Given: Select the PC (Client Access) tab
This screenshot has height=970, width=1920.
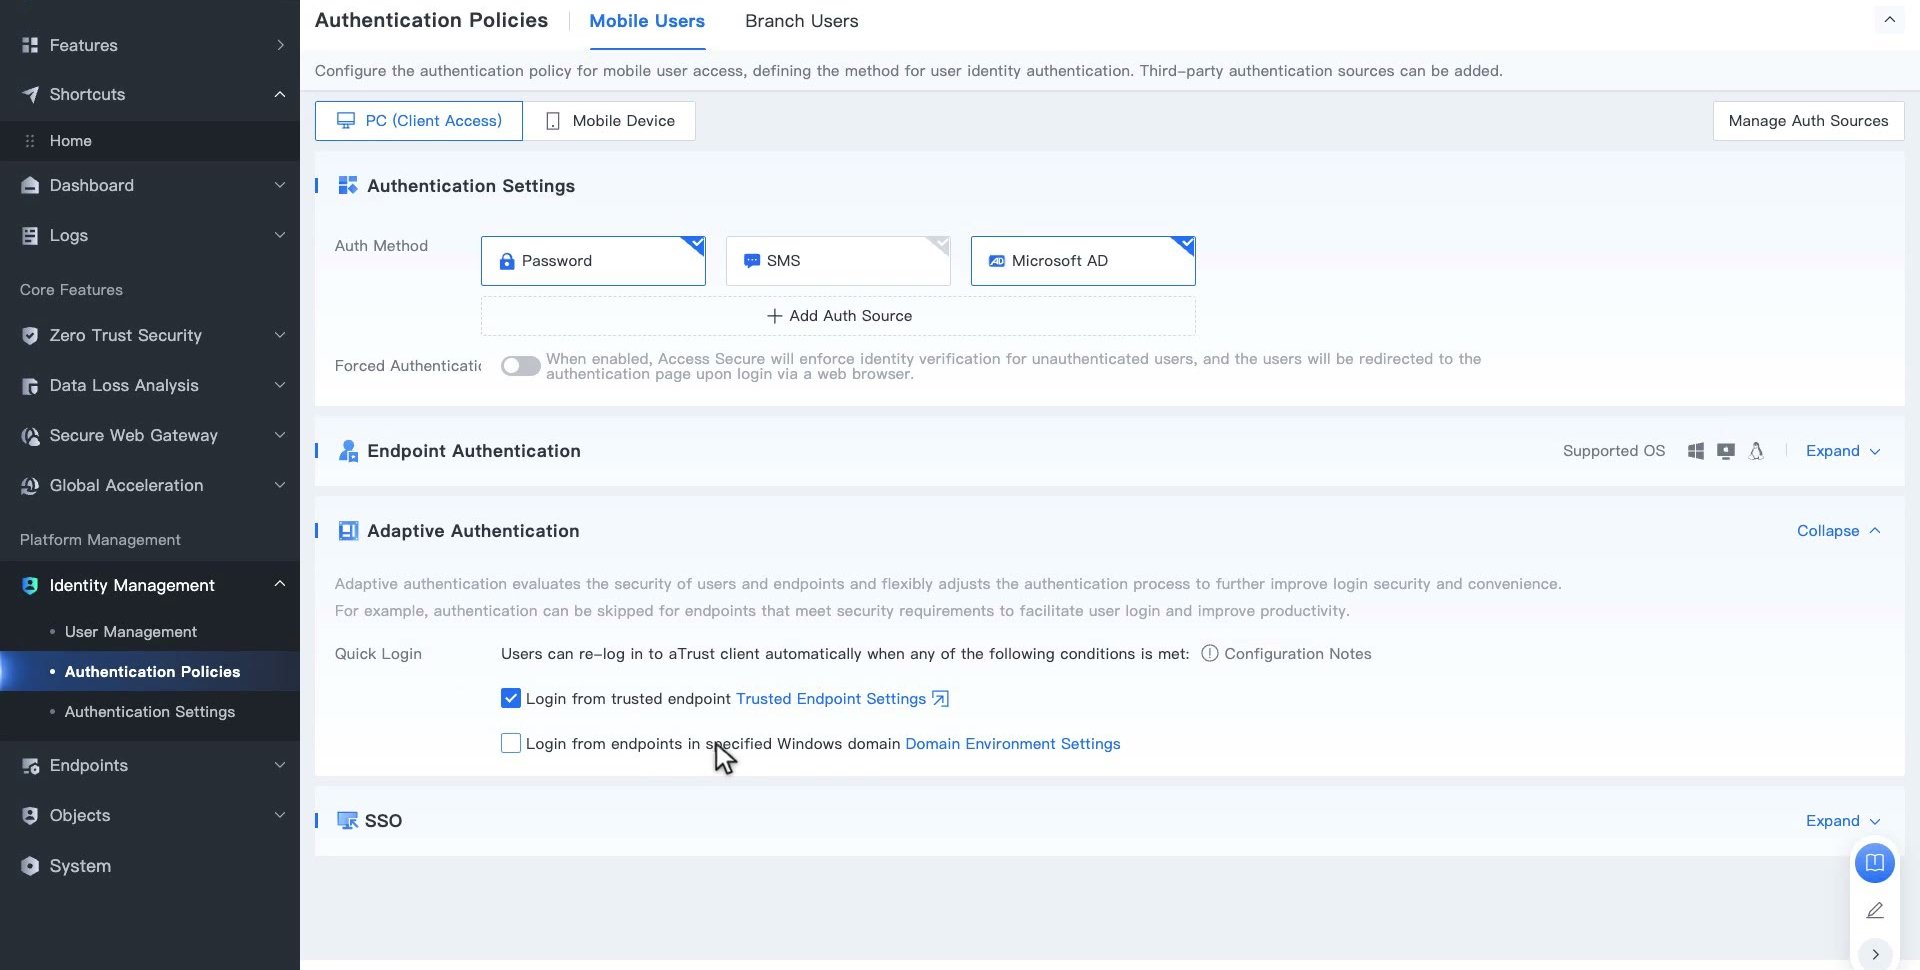Looking at the screenshot, I should 418,121.
